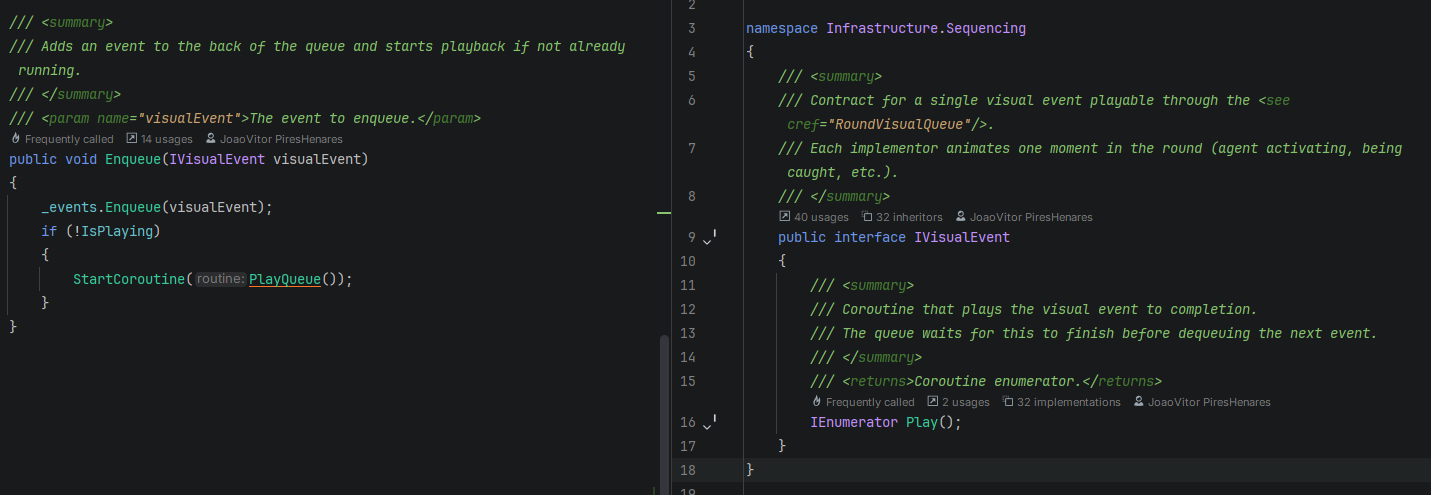Show '32 inheritors' of IVisualEvent
The image size is (1431, 495).
click(x=901, y=217)
